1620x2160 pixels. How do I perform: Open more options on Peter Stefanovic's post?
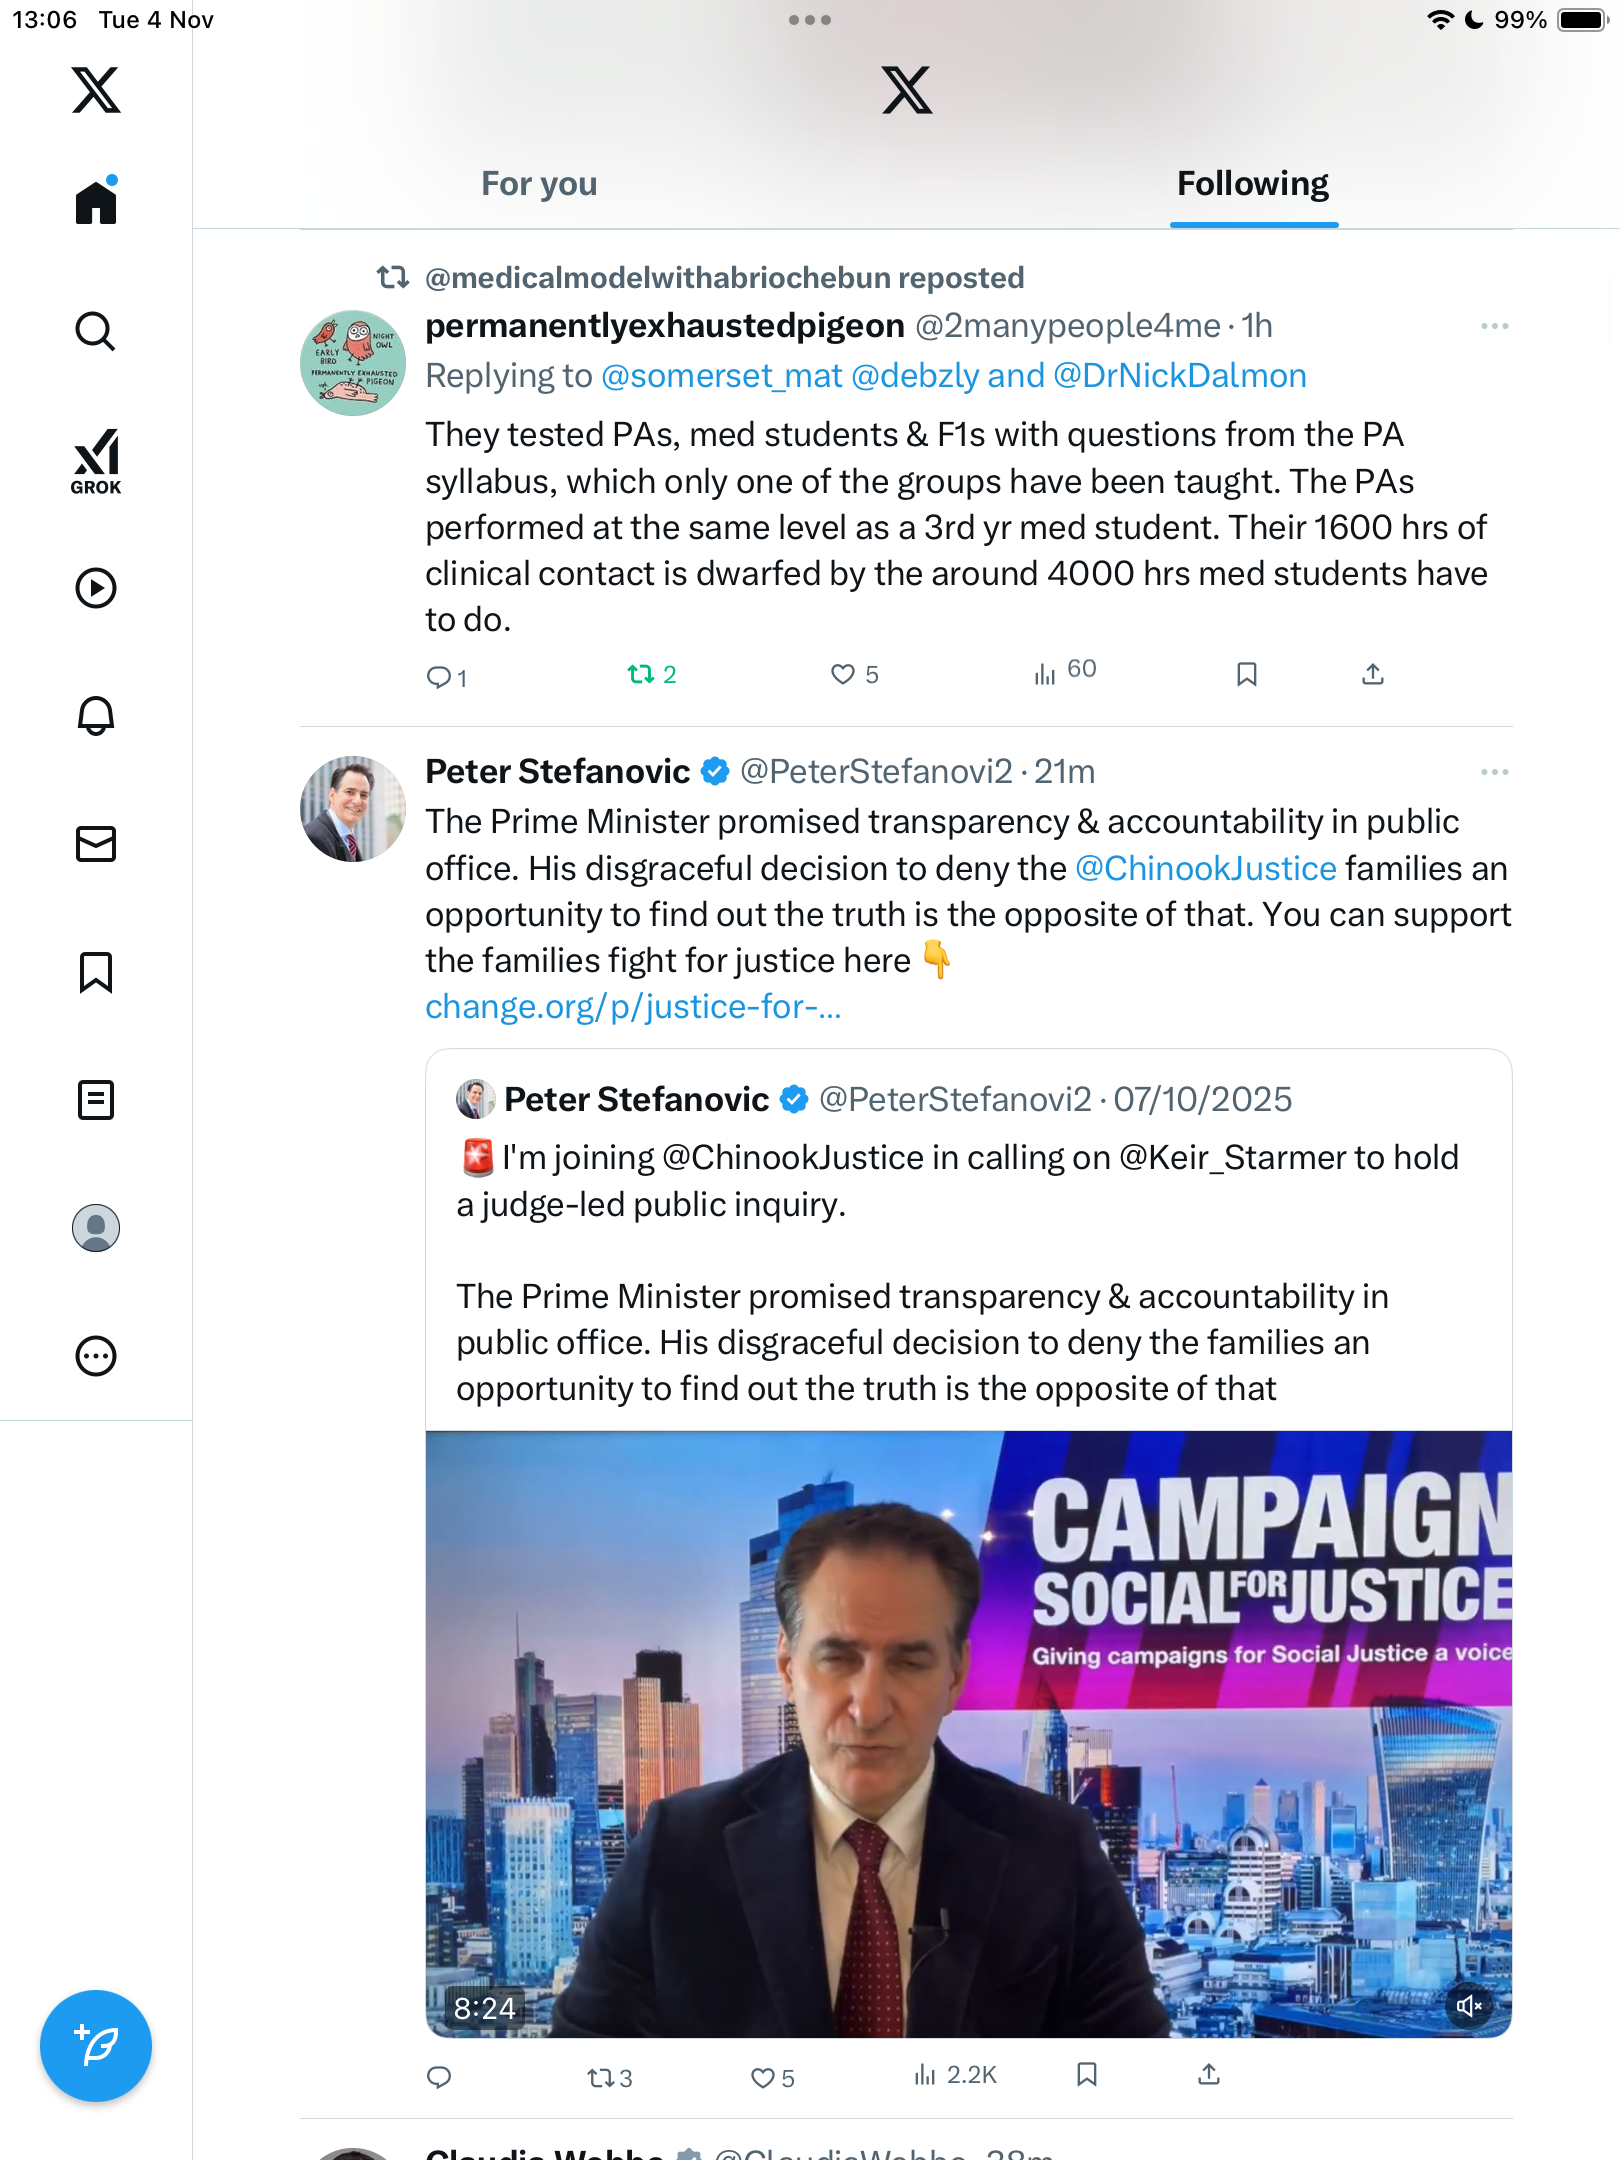[1494, 772]
